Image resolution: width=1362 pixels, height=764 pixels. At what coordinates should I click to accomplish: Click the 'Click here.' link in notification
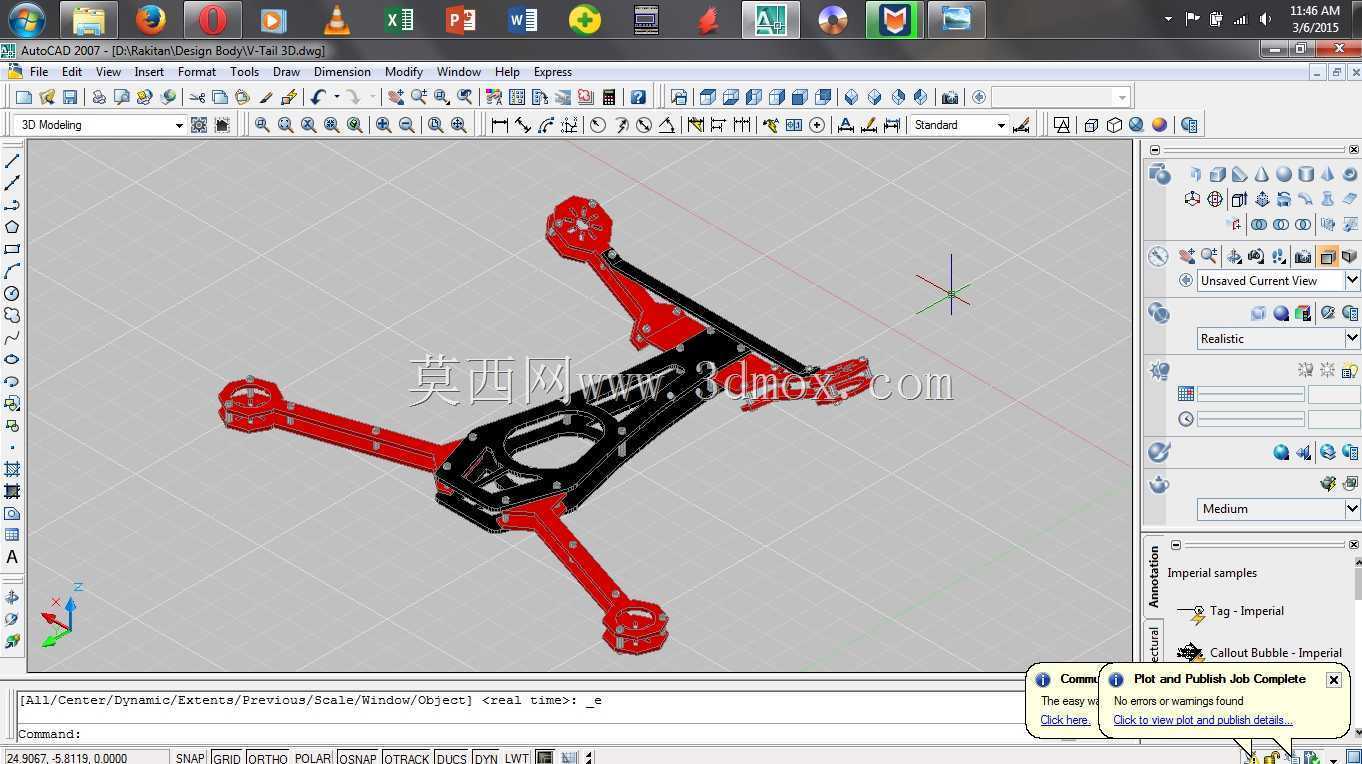click(1065, 720)
